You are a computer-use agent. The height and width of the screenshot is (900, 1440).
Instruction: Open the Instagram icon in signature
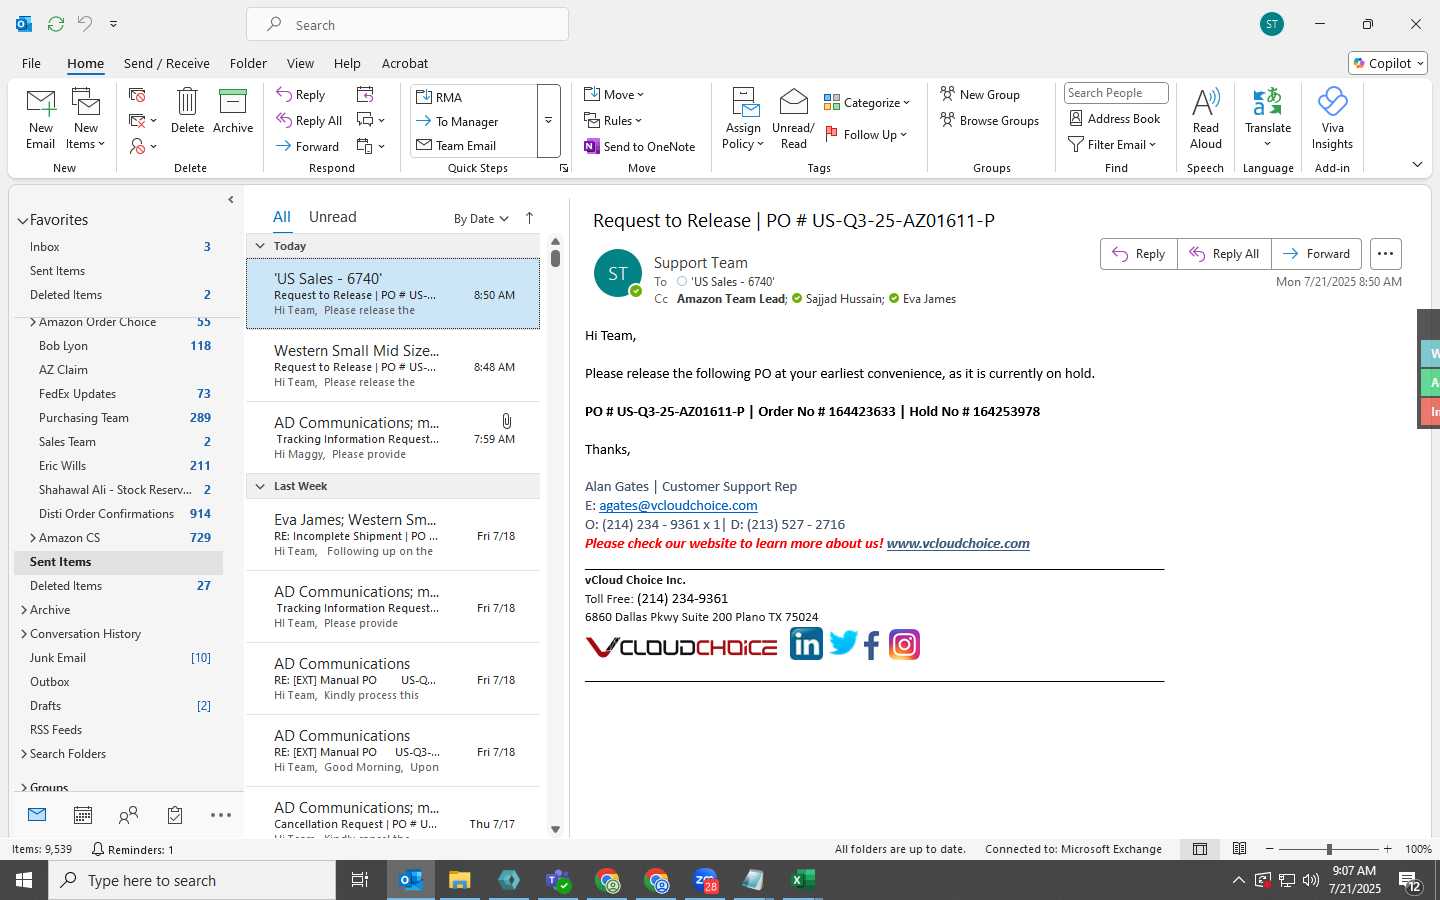904,645
